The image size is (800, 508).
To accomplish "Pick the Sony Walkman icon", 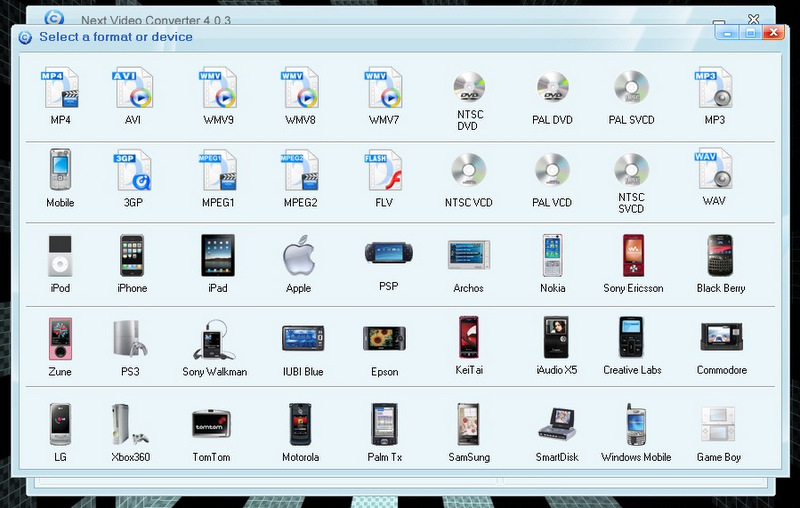I will [x=215, y=339].
